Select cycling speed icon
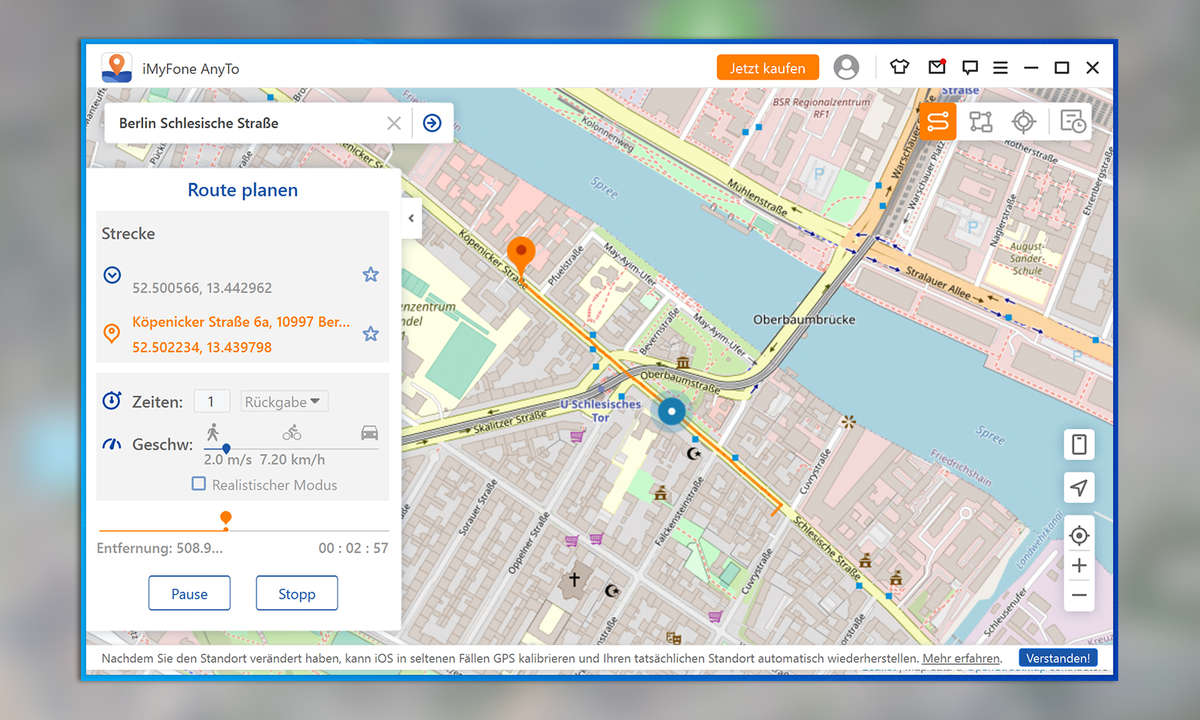The height and width of the screenshot is (720, 1200). point(292,433)
